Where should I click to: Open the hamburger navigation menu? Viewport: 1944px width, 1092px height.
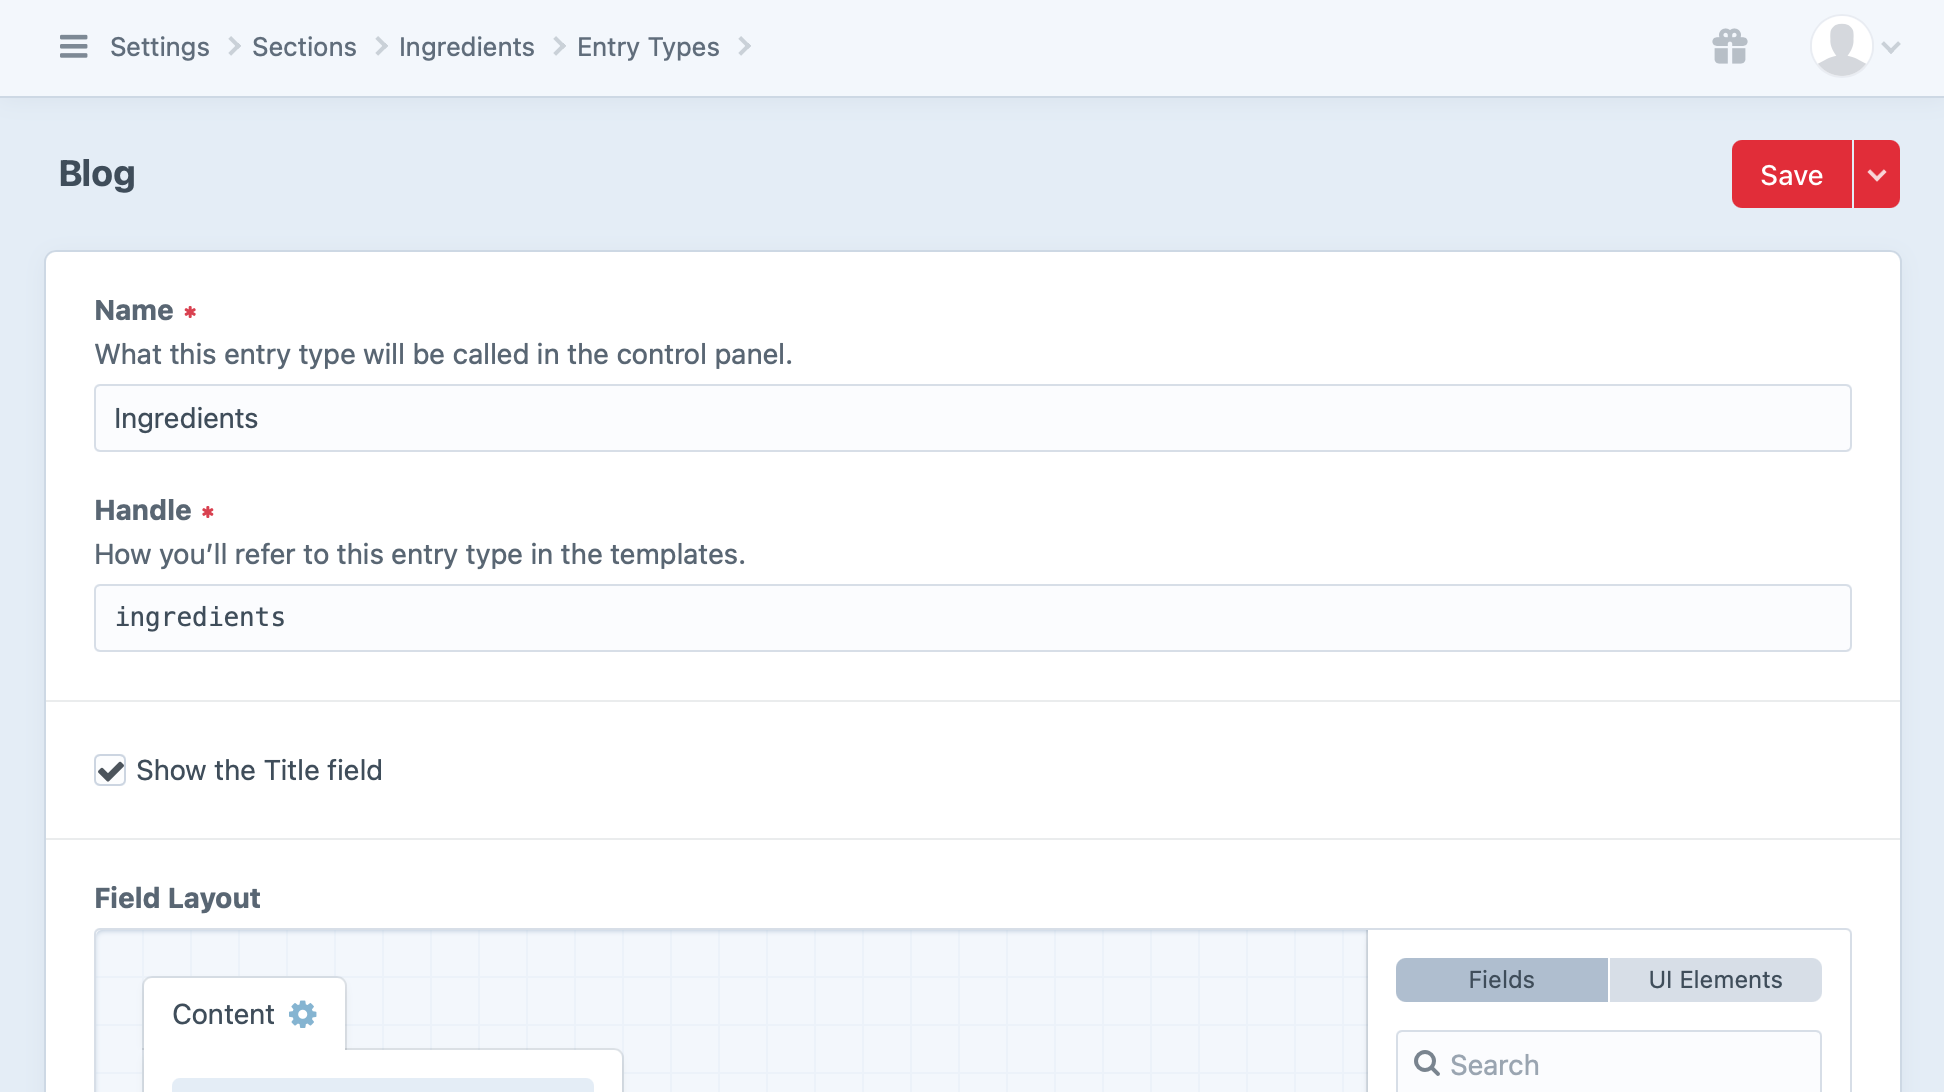(x=73, y=46)
